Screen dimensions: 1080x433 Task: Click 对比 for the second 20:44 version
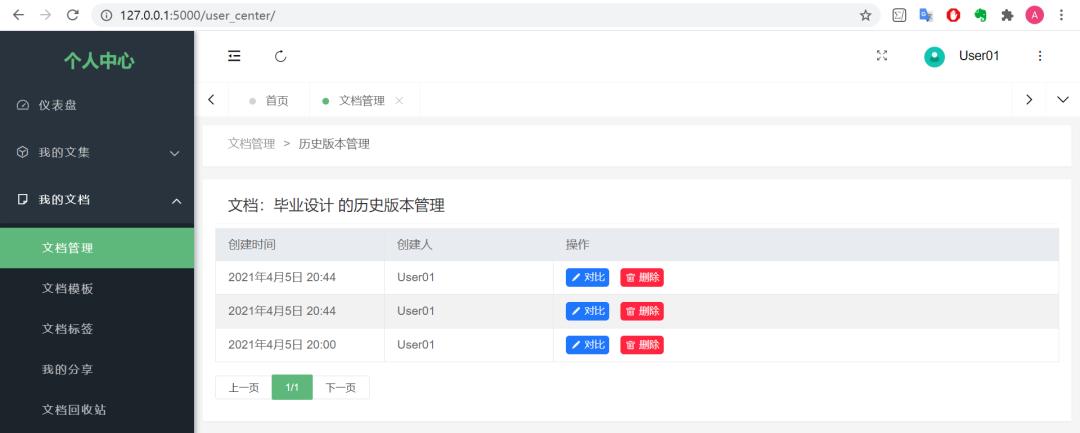(588, 311)
